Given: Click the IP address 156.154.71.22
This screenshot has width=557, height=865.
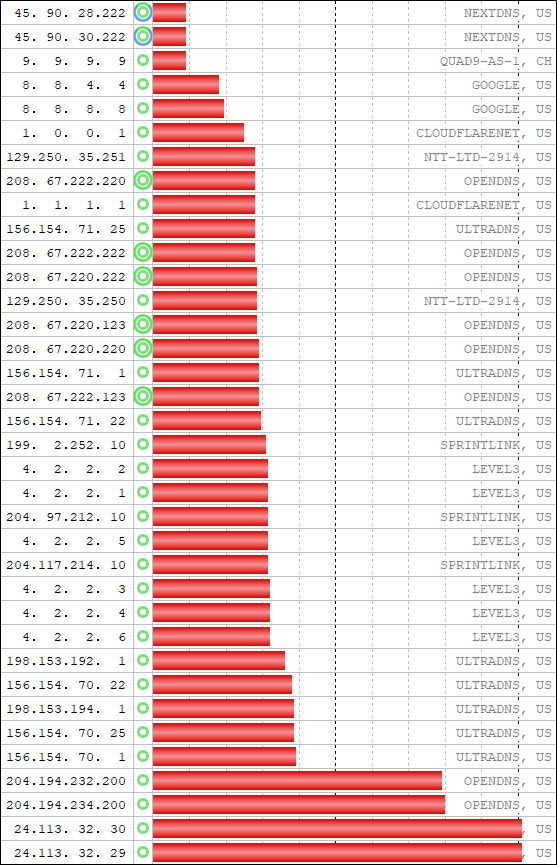Looking at the screenshot, I should (x=66, y=421).
